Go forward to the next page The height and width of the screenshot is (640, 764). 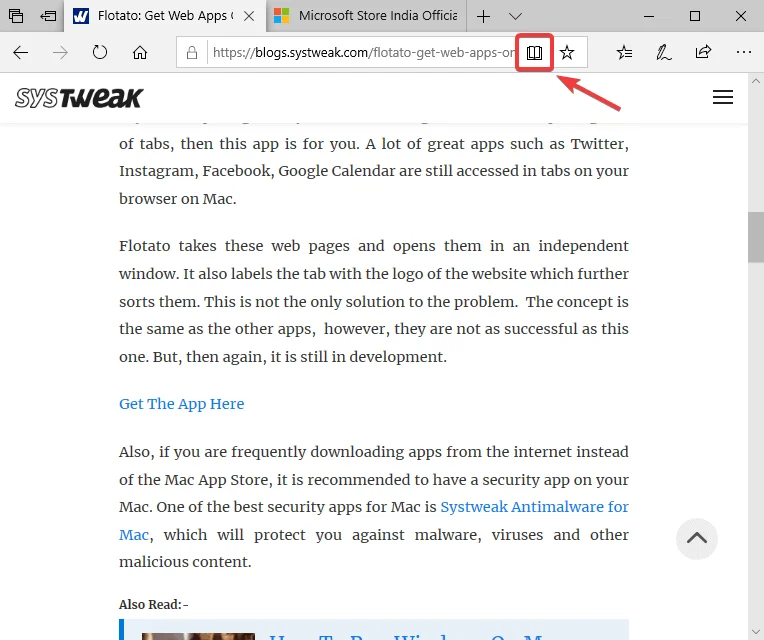coord(60,53)
